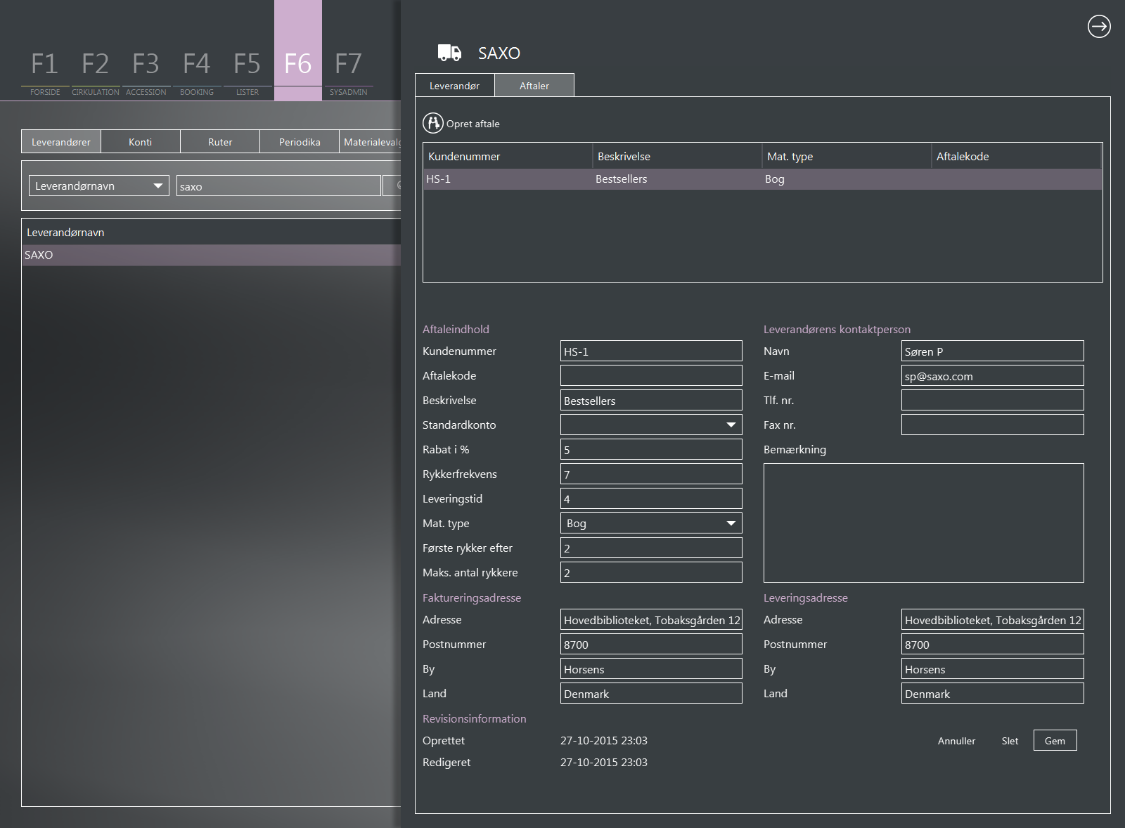Switch to the Leverandør tab in SAXO panel
This screenshot has width=1125, height=828.
[x=454, y=85]
